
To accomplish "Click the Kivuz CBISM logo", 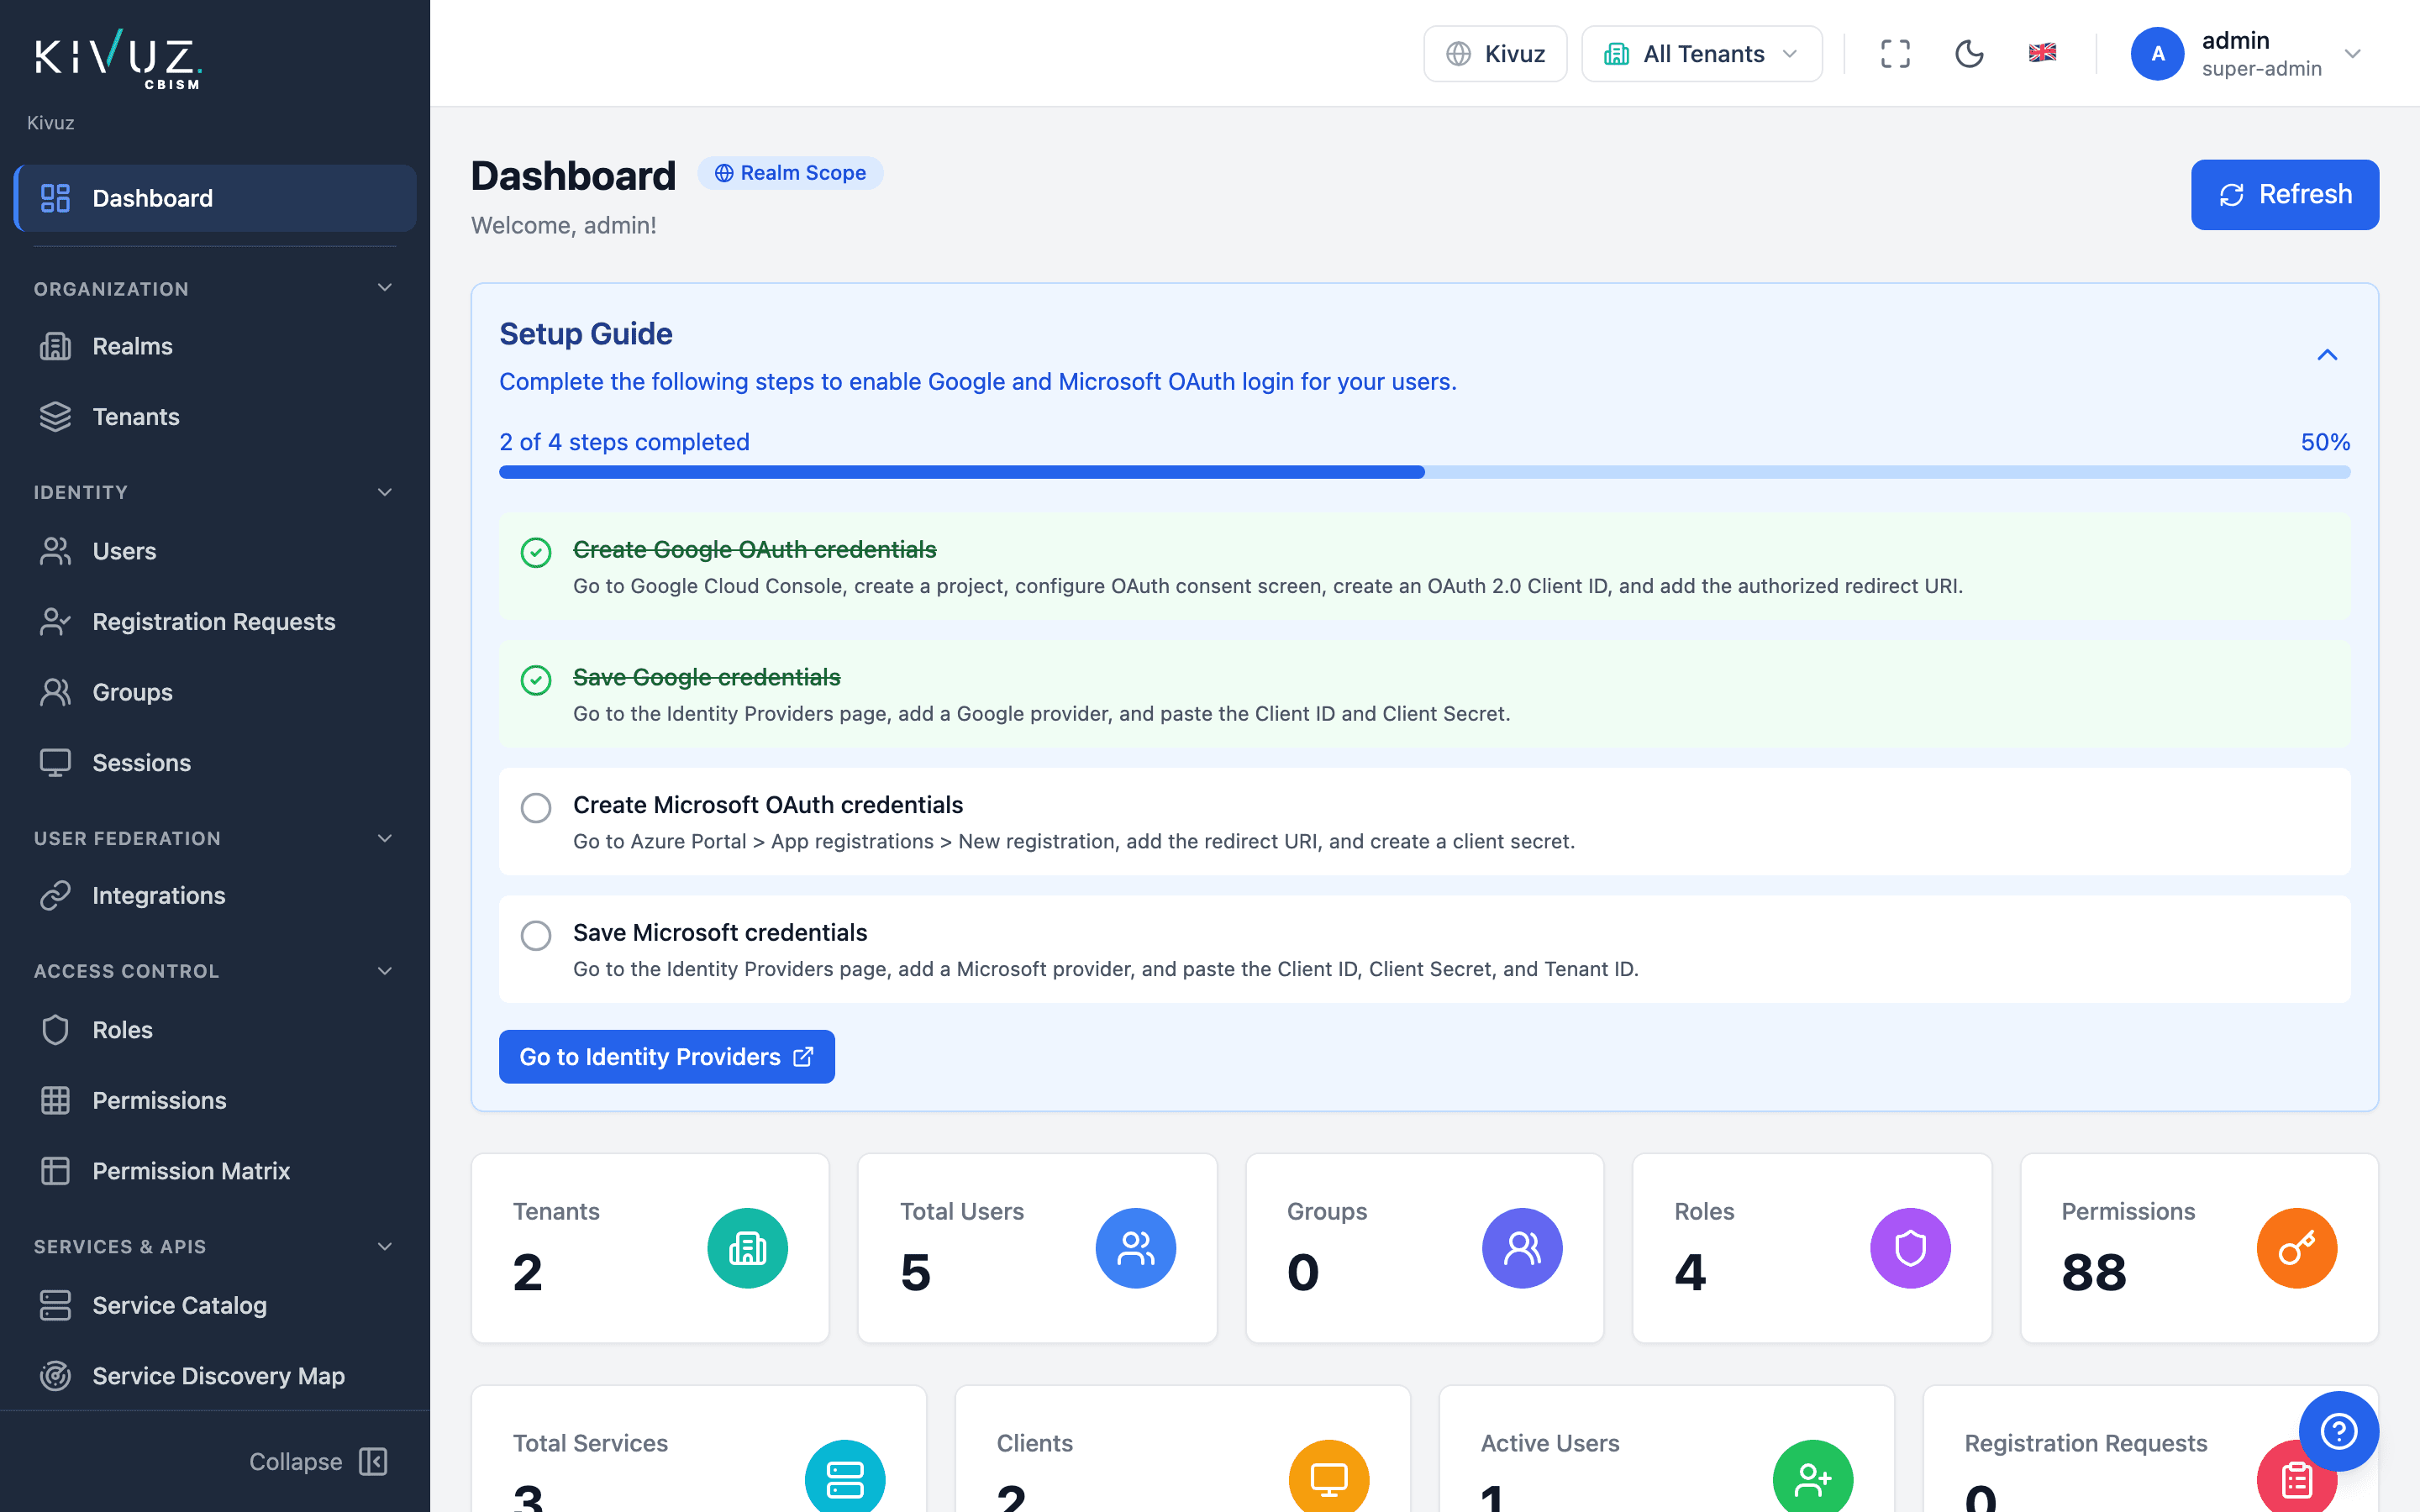I will coord(118,59).
